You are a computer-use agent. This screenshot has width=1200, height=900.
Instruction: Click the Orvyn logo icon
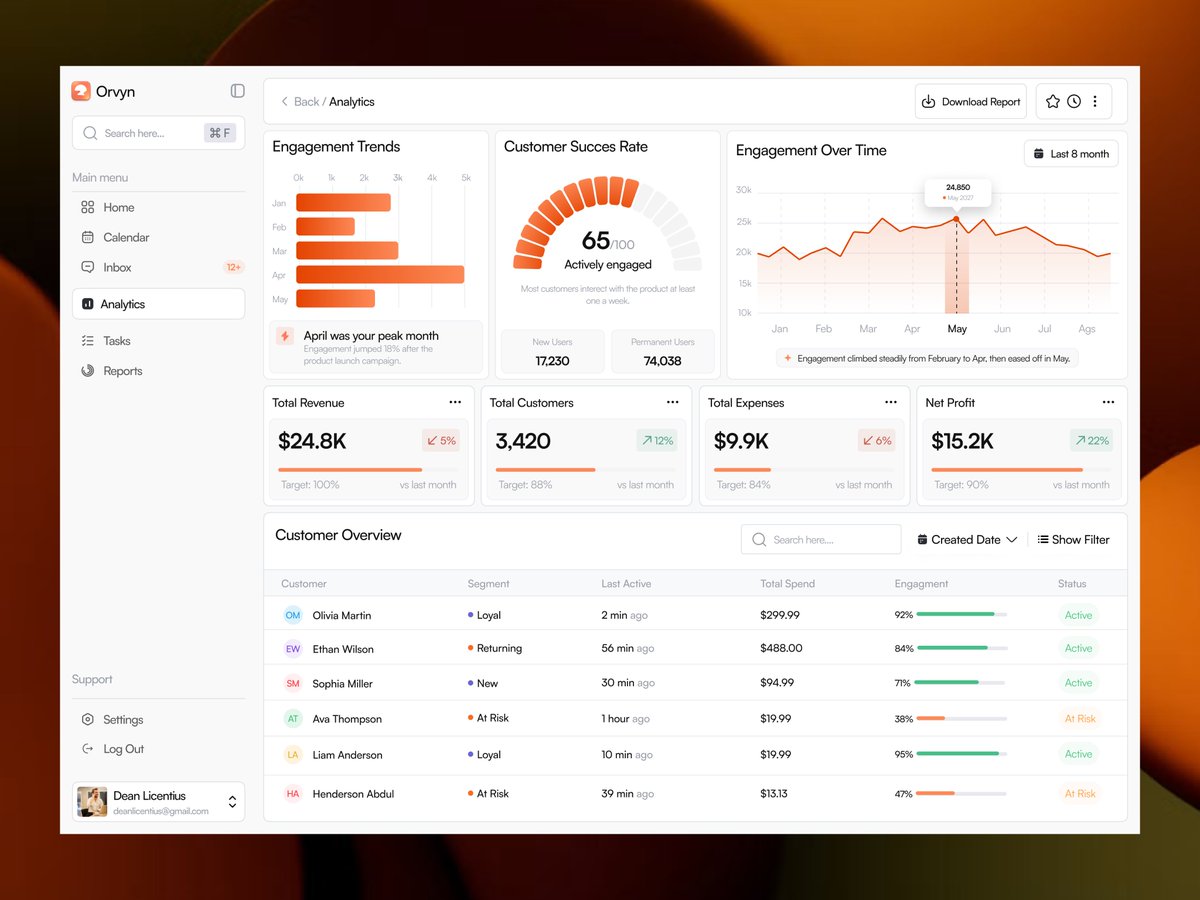81,91
